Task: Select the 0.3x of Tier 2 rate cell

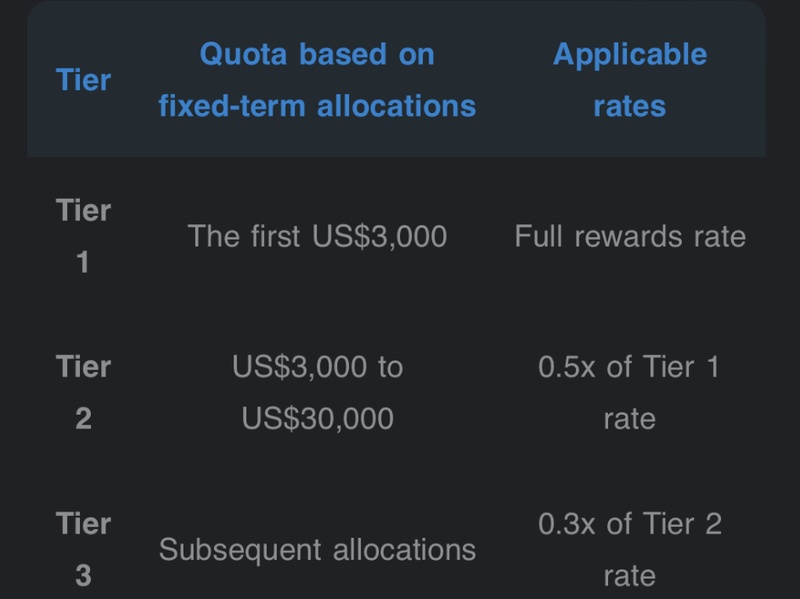Action: point(629,549)
